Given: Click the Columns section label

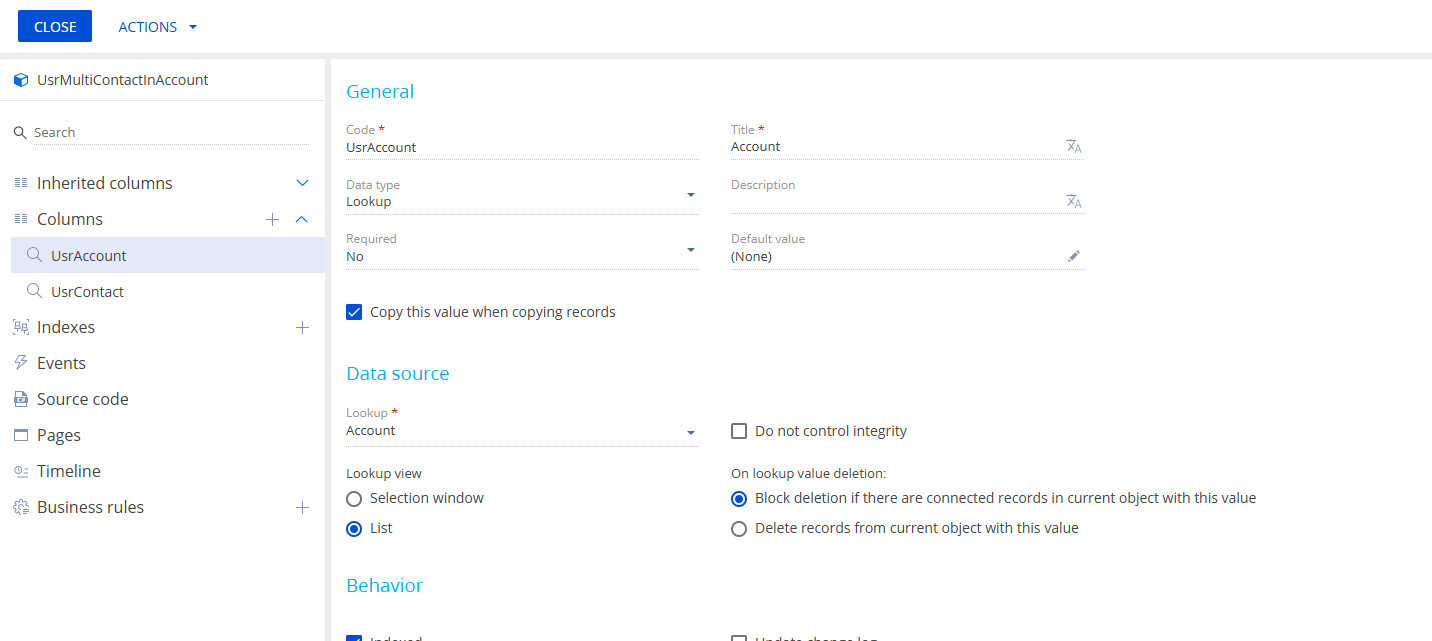Looking at the screenshot, I should pos(70,219).
